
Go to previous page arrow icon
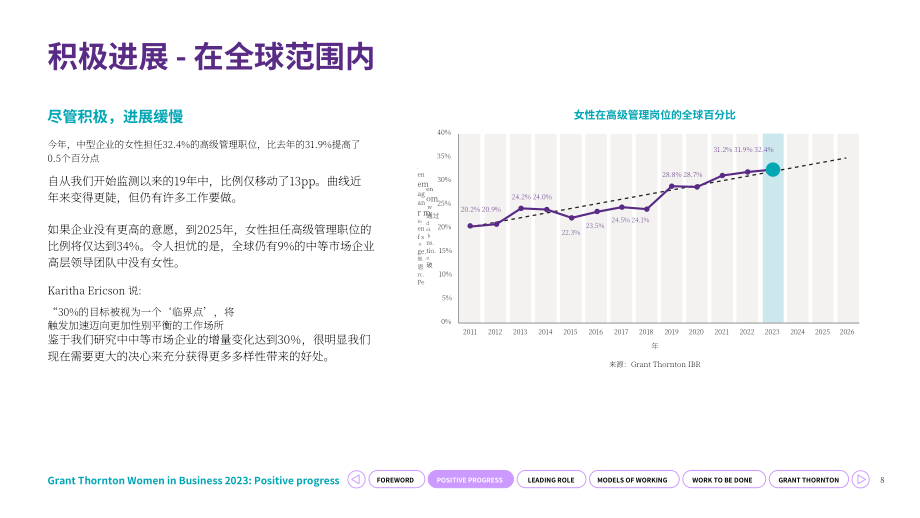(x=356, y=479)
